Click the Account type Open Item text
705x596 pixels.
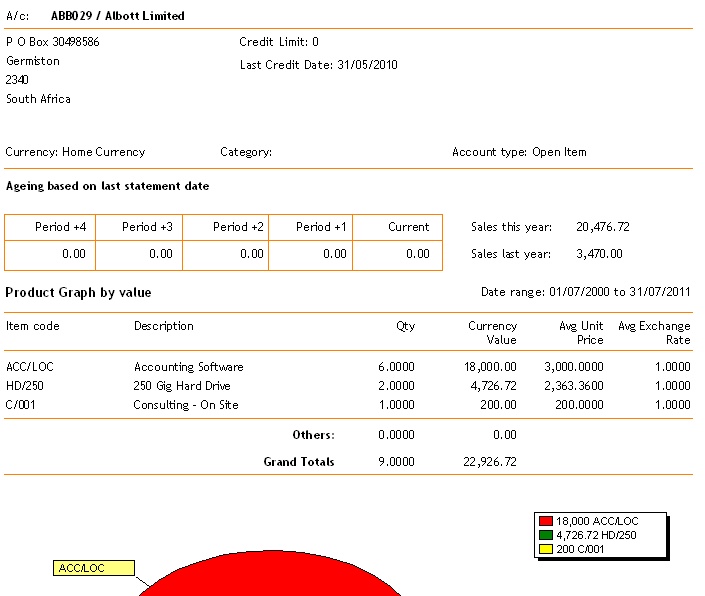click(x=519, y=152)
